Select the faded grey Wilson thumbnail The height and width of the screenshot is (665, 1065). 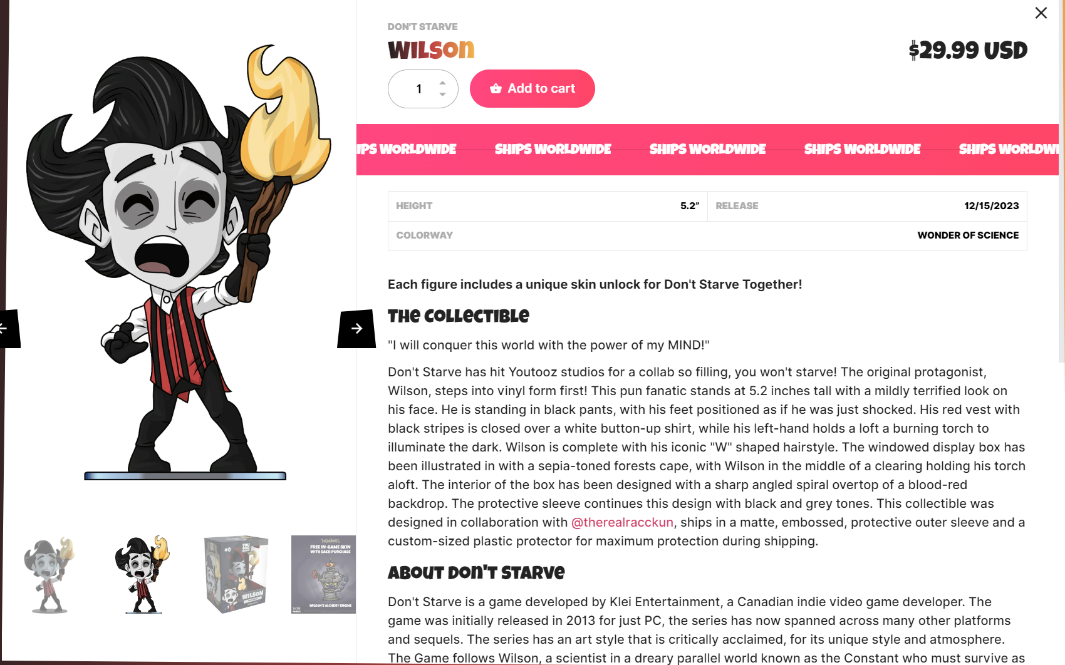point(49,575)
